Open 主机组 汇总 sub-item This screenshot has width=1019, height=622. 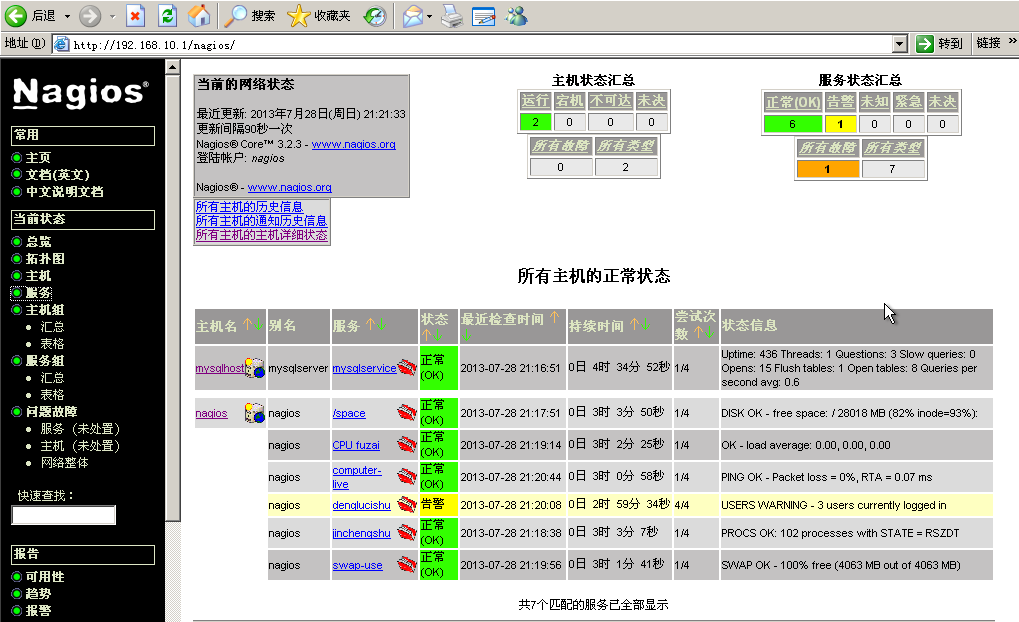click(52, 326)
